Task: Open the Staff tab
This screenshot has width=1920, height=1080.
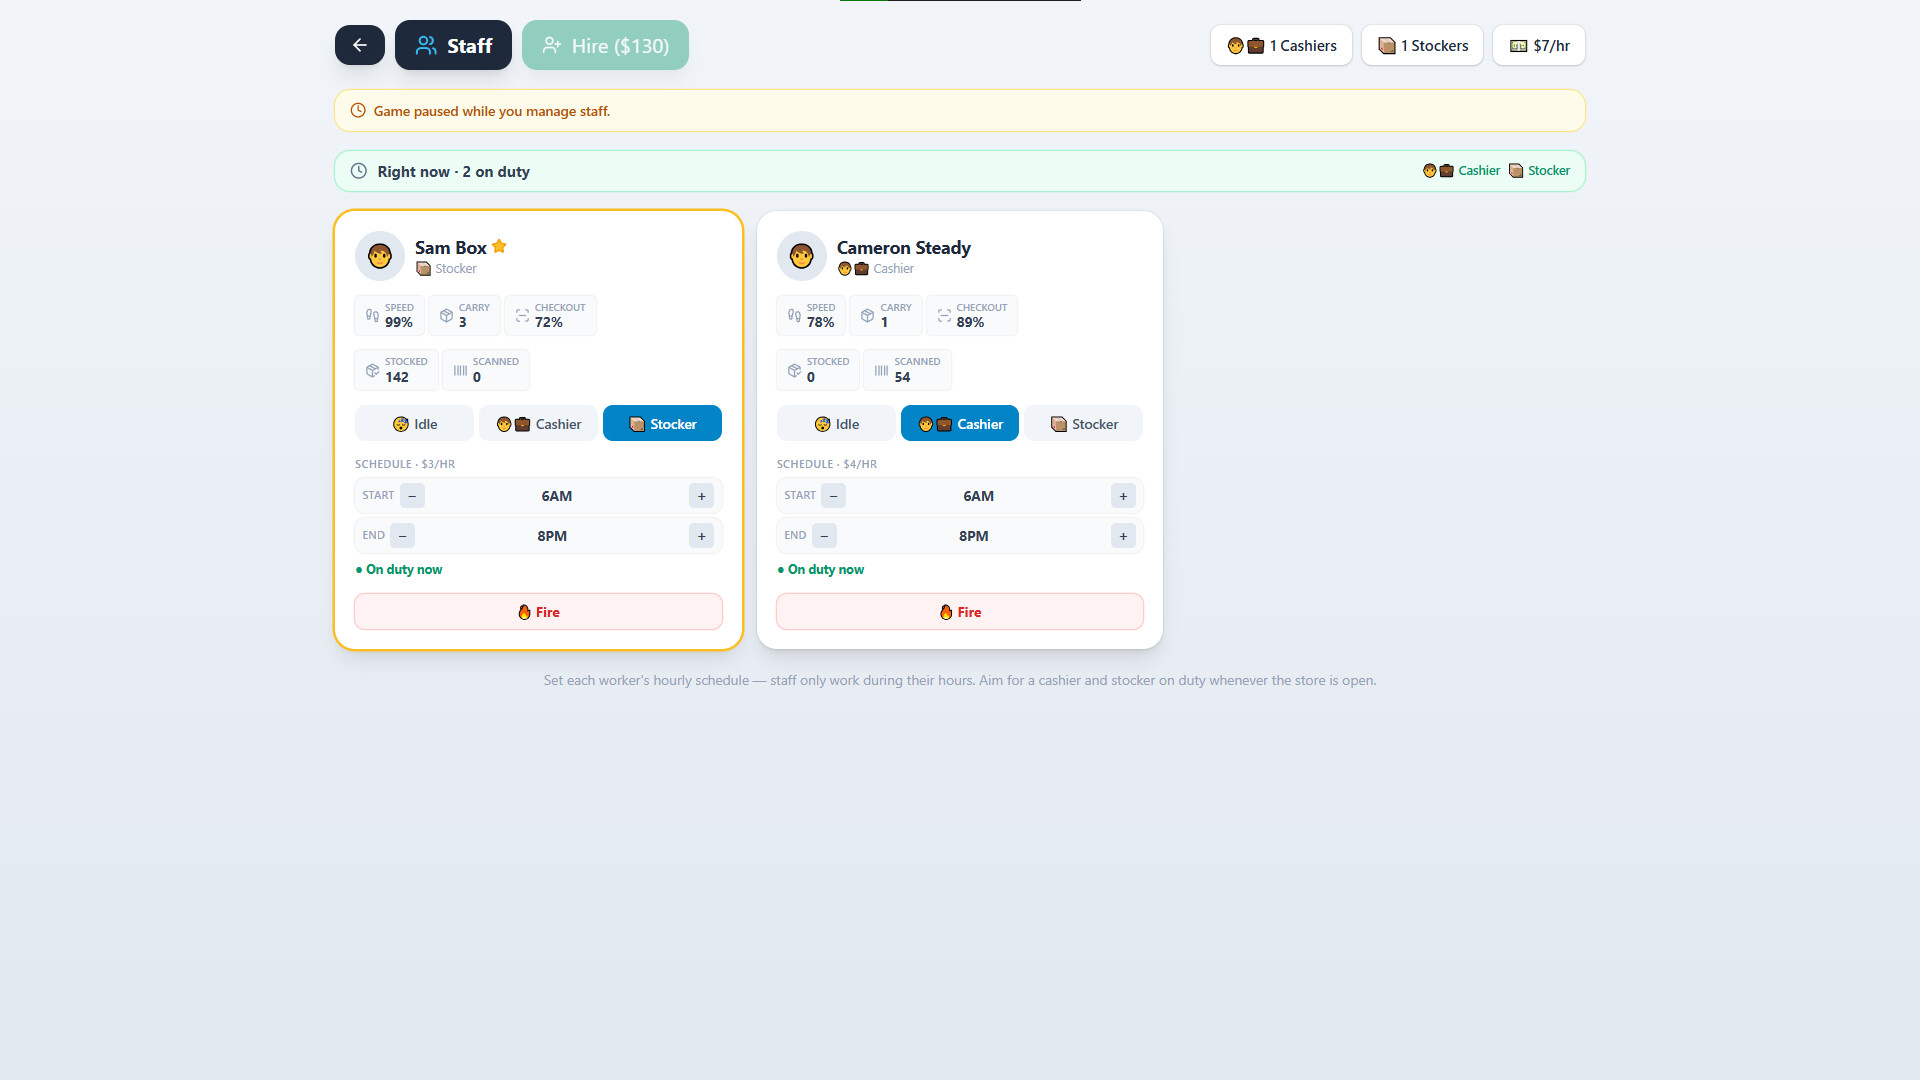Action: [453, 45]
